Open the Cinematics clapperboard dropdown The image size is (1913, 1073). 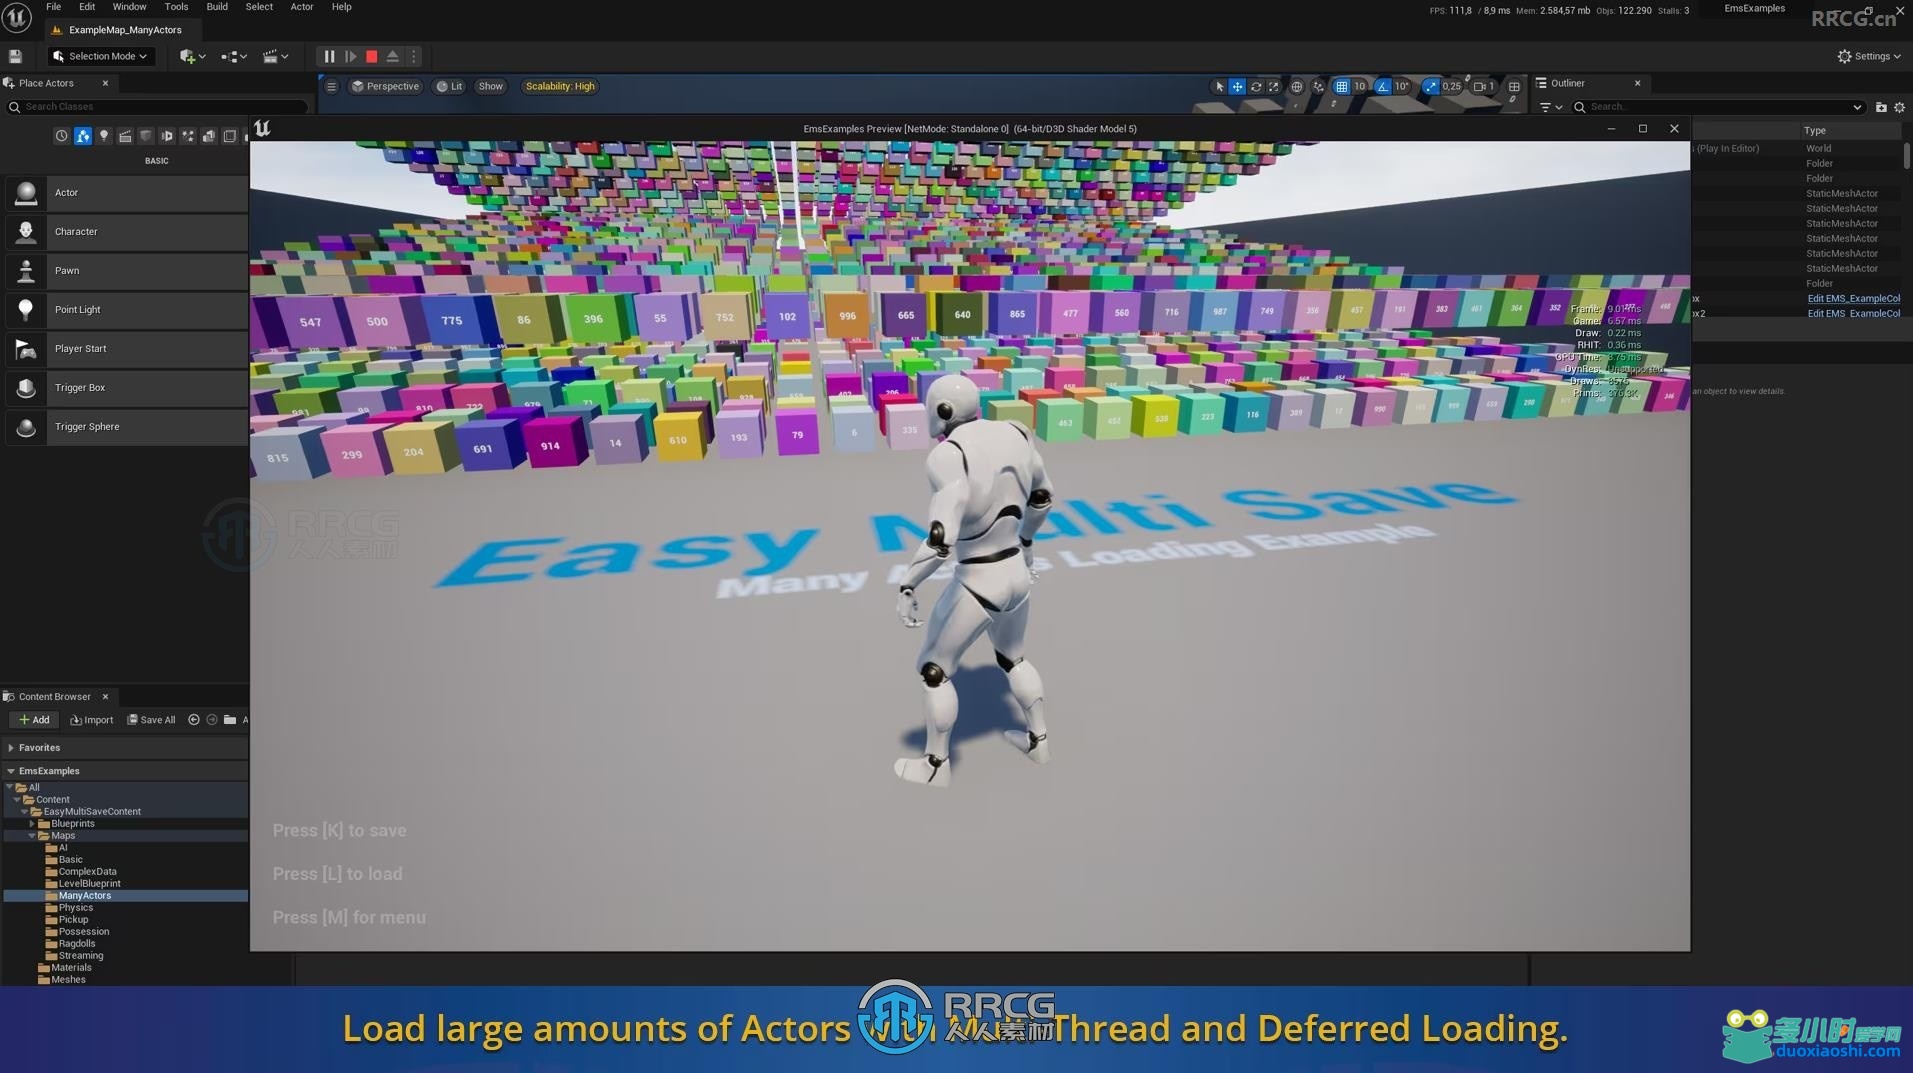pos(275,57)
